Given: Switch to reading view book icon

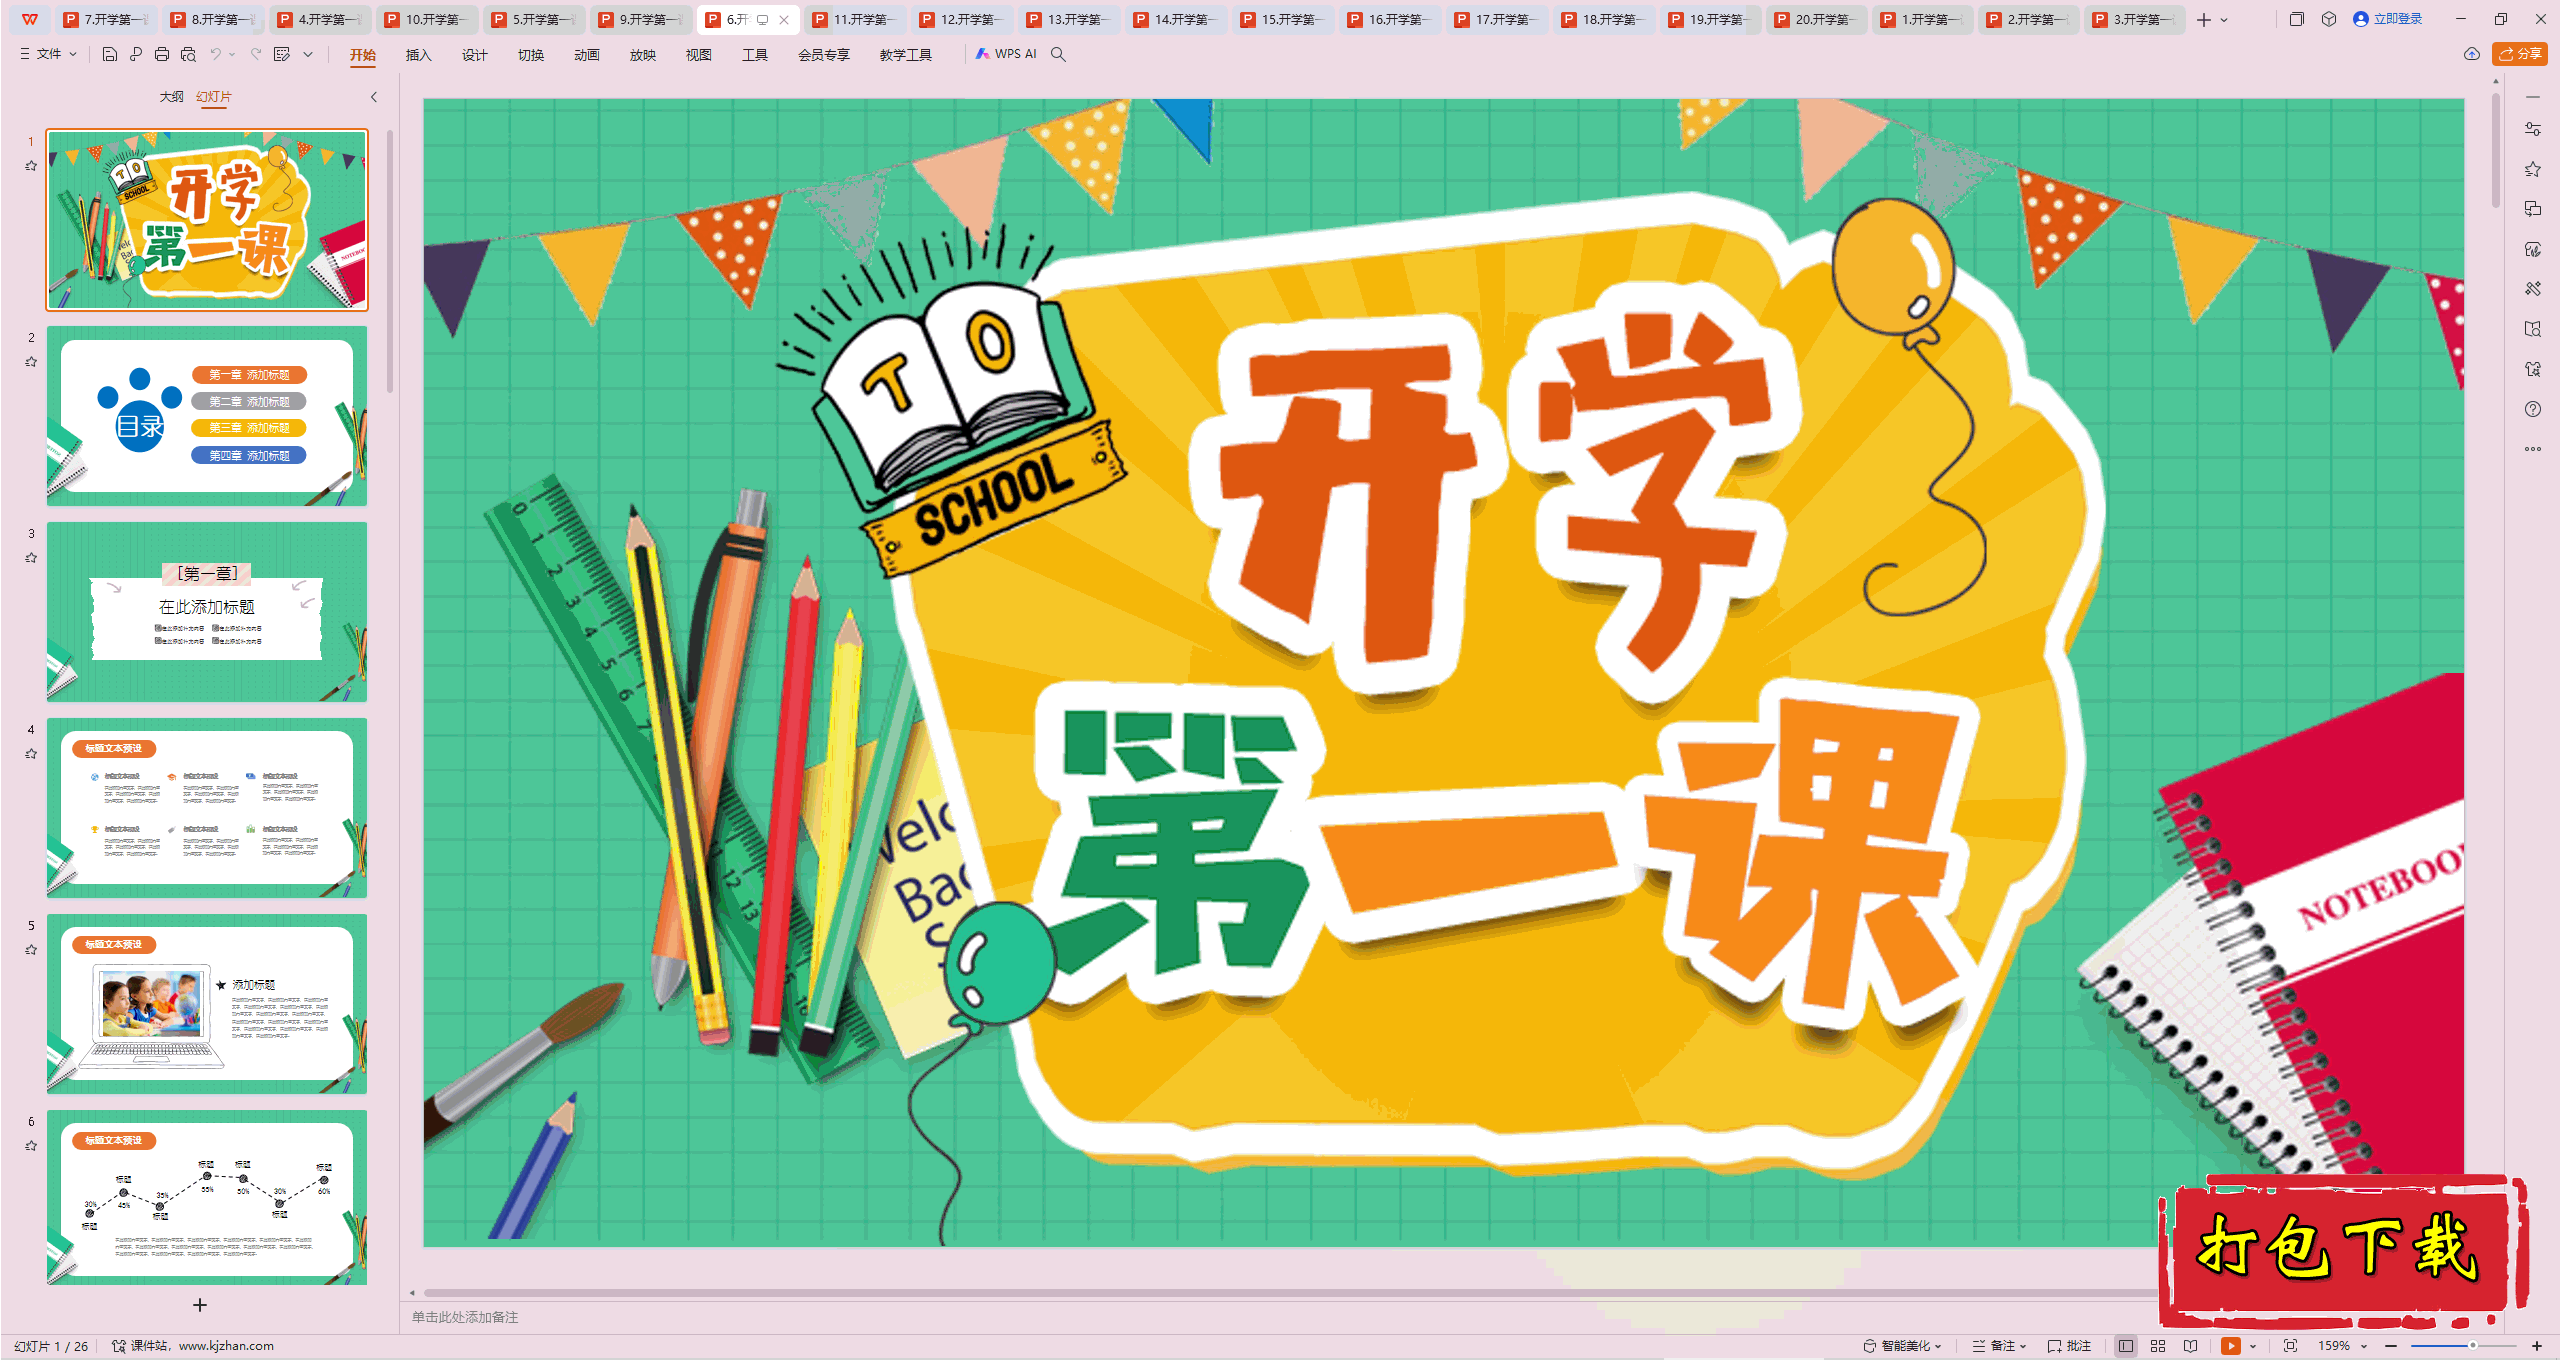Looking at the screenshot, I should click(x=2190, y=1346).
